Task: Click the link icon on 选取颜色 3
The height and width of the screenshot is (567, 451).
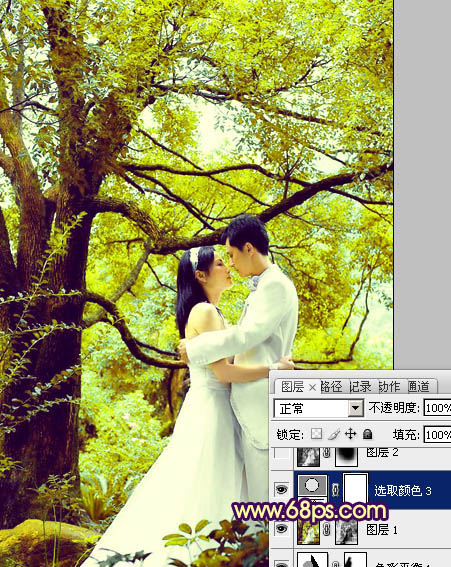Action: pos(335,490)
